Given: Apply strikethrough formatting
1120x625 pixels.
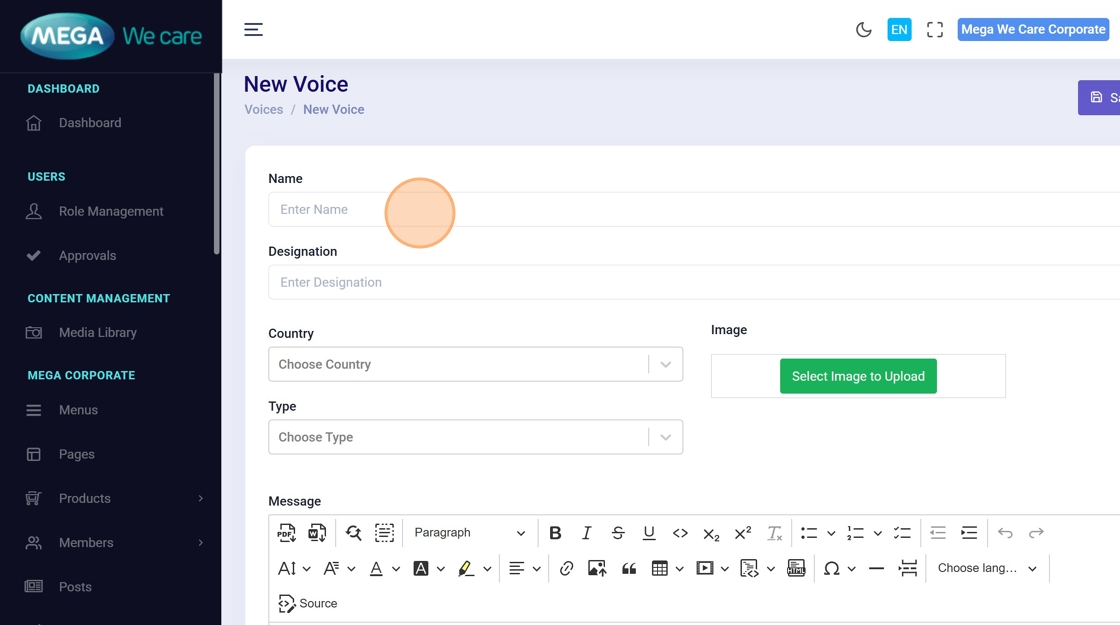Looking at the screenshot, I should tap(618, 533).
